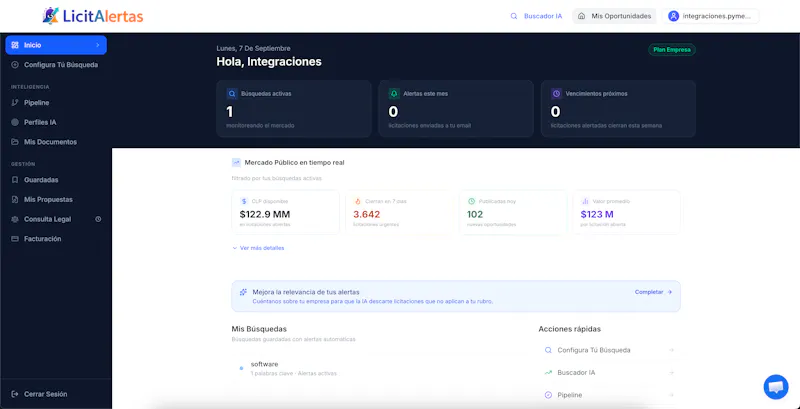This screenshot has width=800, height=409.
Task: Open Mis Propuestas in sidebar
Action: pos(56,199)
